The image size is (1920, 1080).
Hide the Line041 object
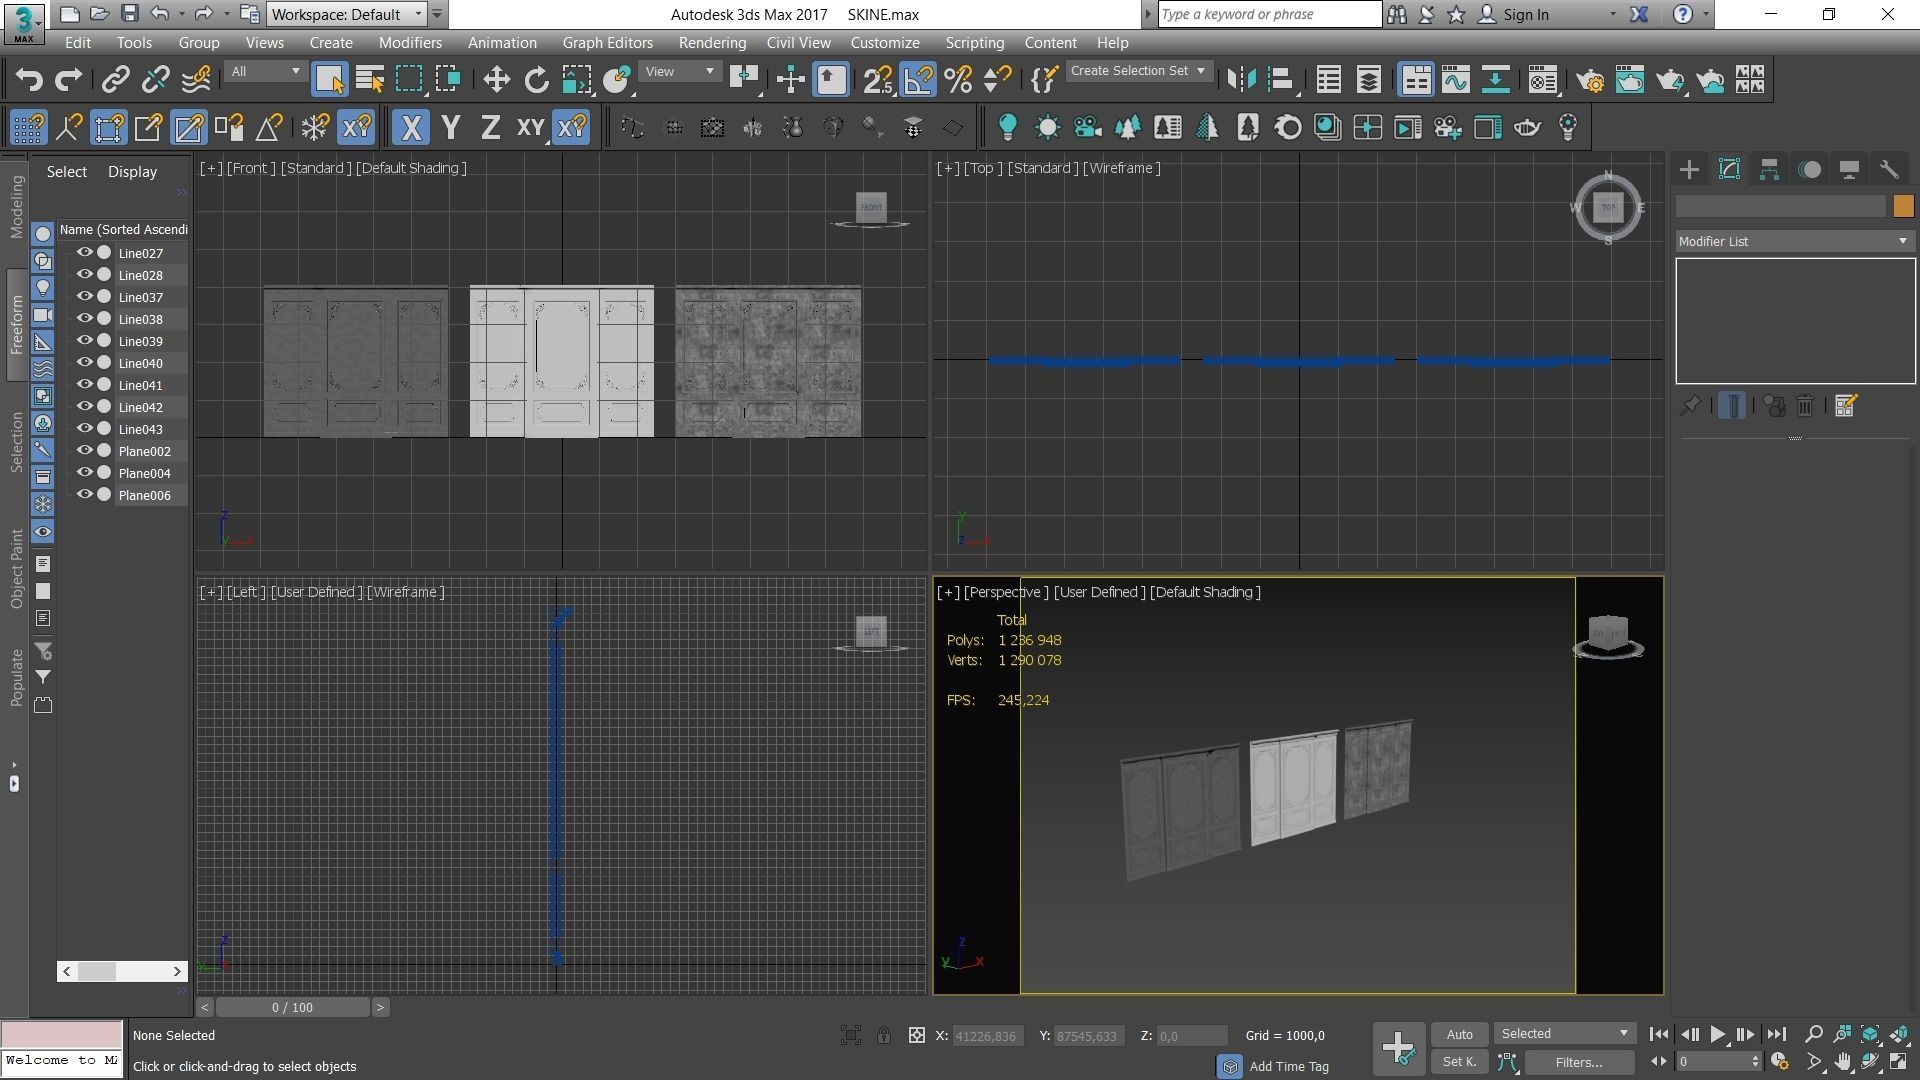[85, 385]
